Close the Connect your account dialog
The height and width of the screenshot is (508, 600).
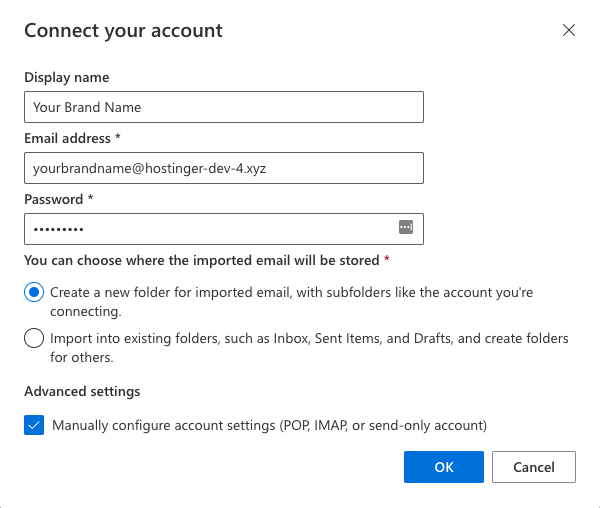pyautogui.click(x=569, y=30)
